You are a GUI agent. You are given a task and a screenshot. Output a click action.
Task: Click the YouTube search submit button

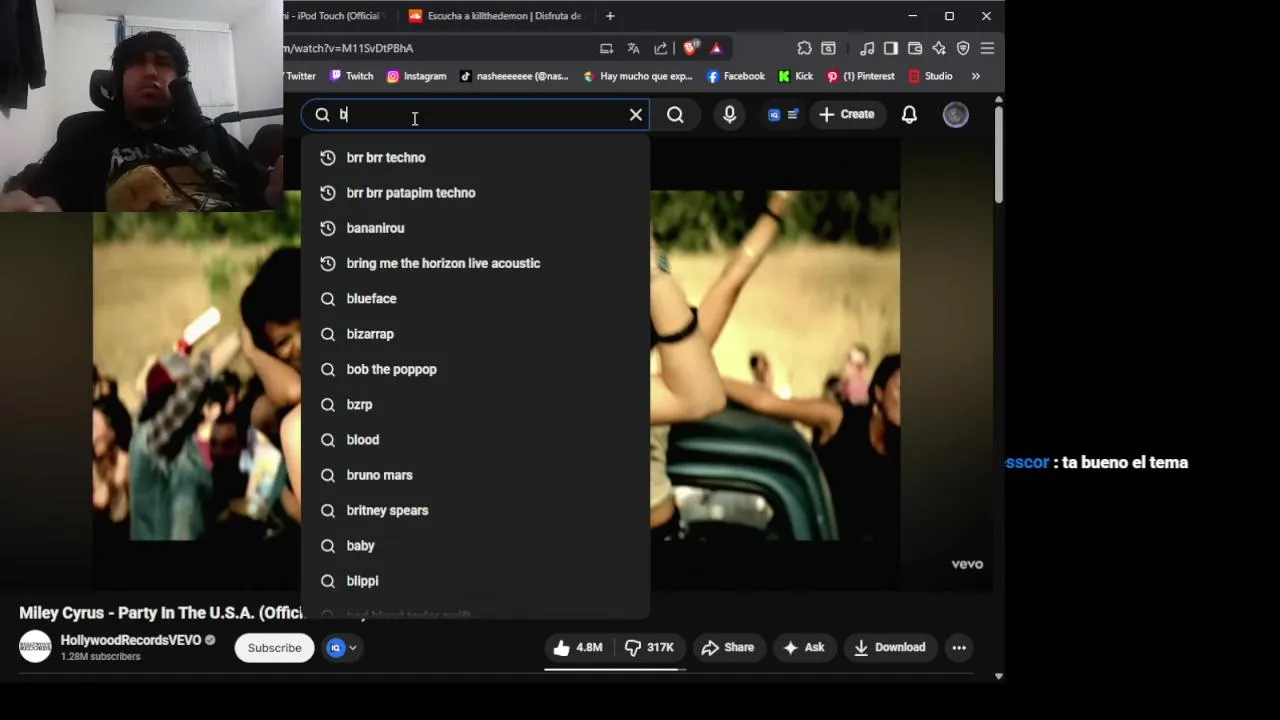(675, 115)
